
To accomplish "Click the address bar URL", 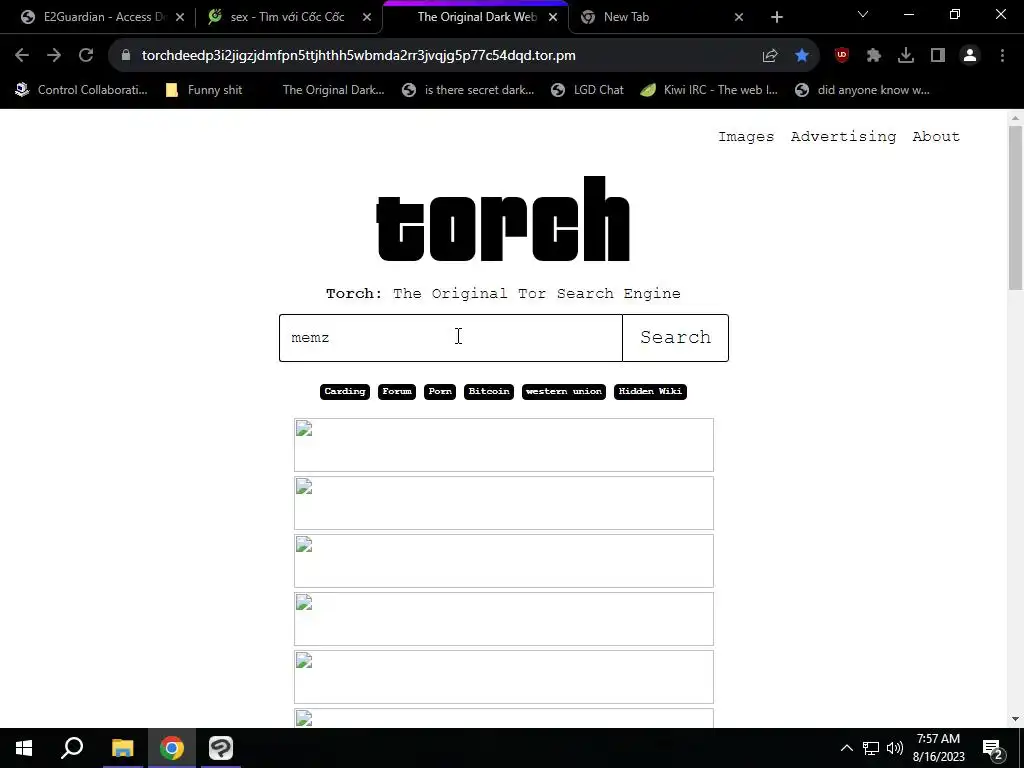I will 359,56.
